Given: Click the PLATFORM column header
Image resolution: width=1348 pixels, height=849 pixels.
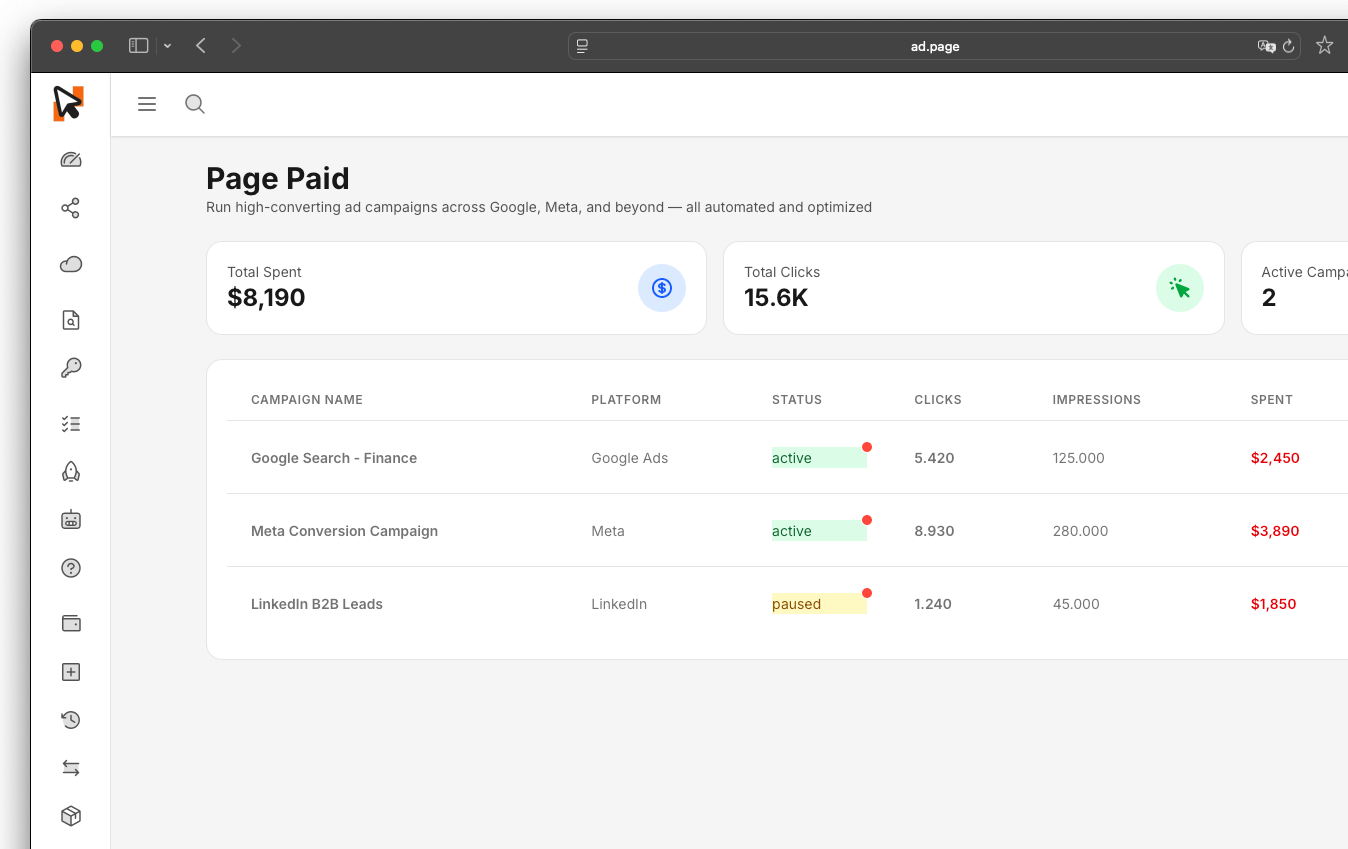Looking at the screenshot, I should click(626, 400).
